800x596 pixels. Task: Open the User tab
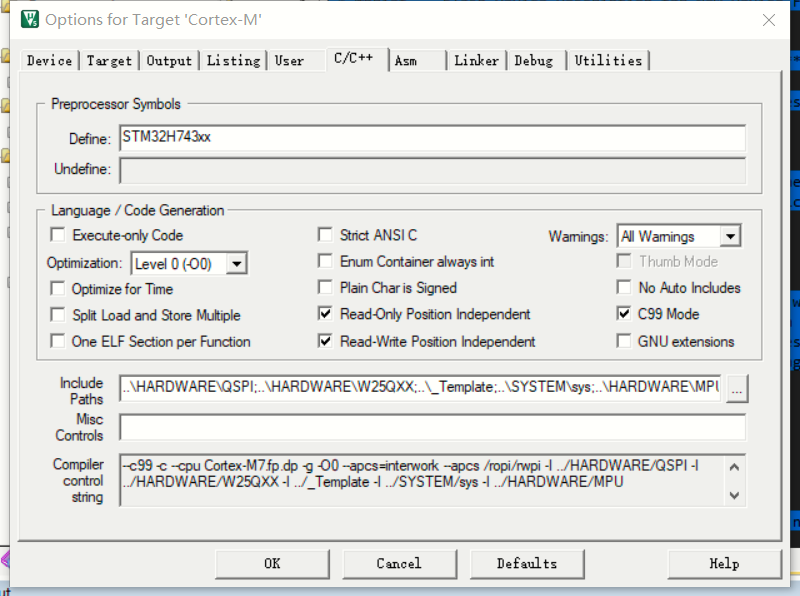(289, 61)
